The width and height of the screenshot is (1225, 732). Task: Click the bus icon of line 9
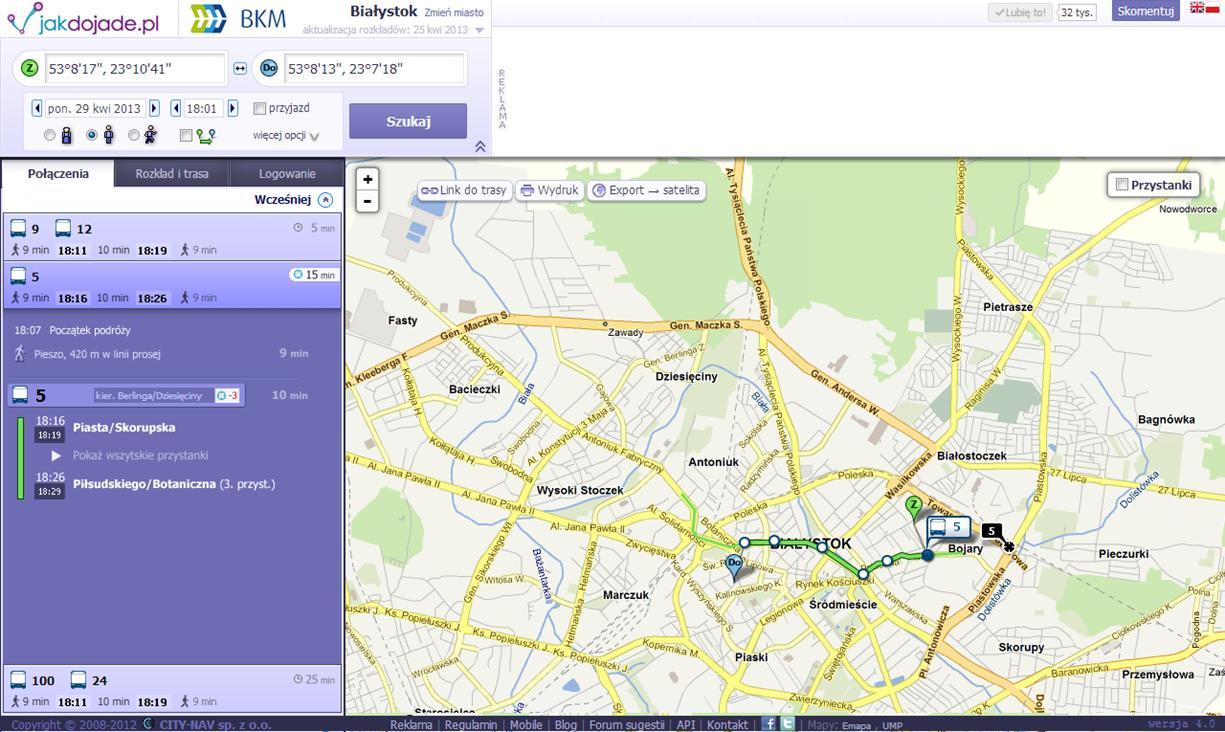19,228
